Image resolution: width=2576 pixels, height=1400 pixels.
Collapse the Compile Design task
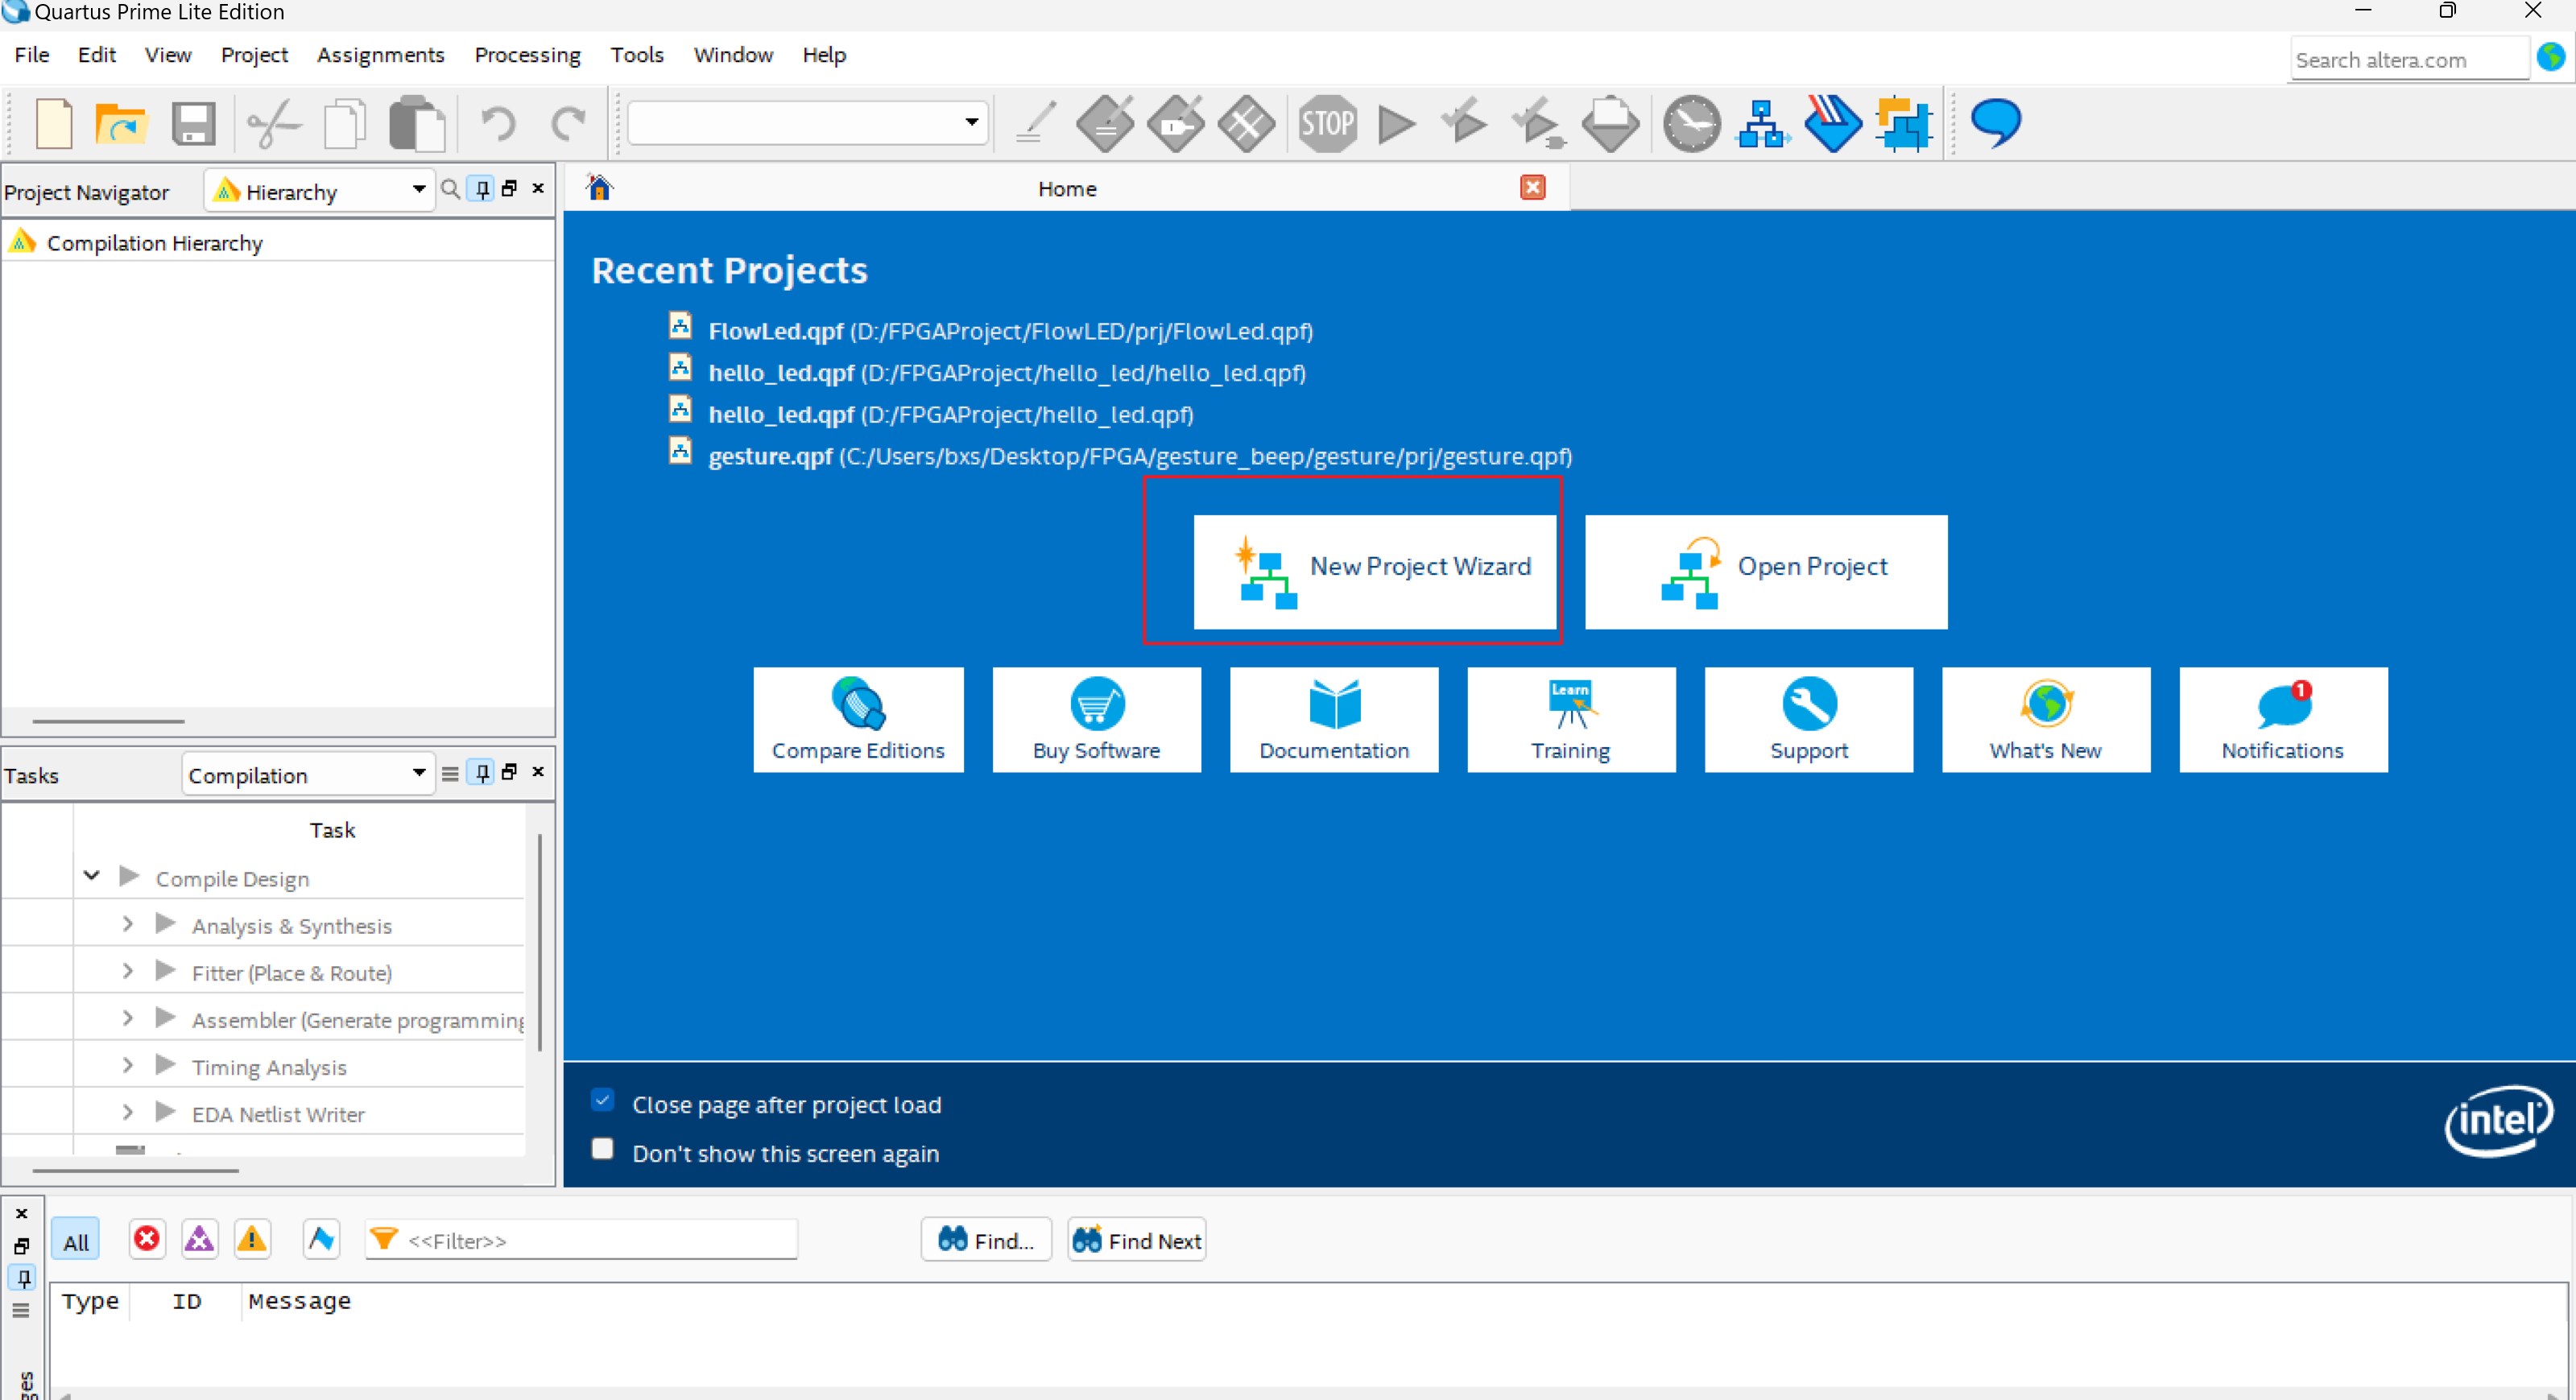coord(91,876)
